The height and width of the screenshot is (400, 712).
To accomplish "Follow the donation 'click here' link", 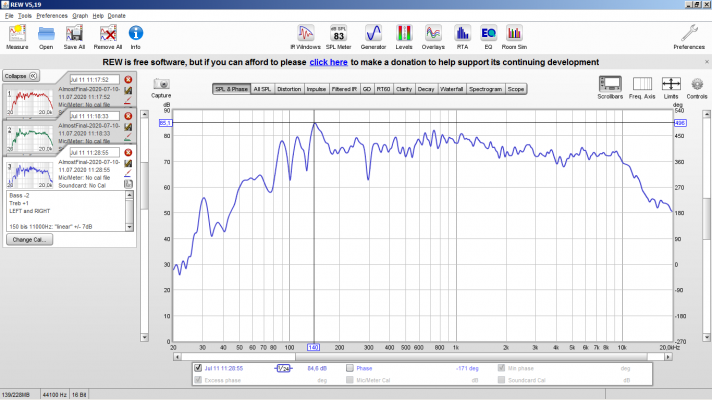I will pyautogui.click(x=328, y=62).
